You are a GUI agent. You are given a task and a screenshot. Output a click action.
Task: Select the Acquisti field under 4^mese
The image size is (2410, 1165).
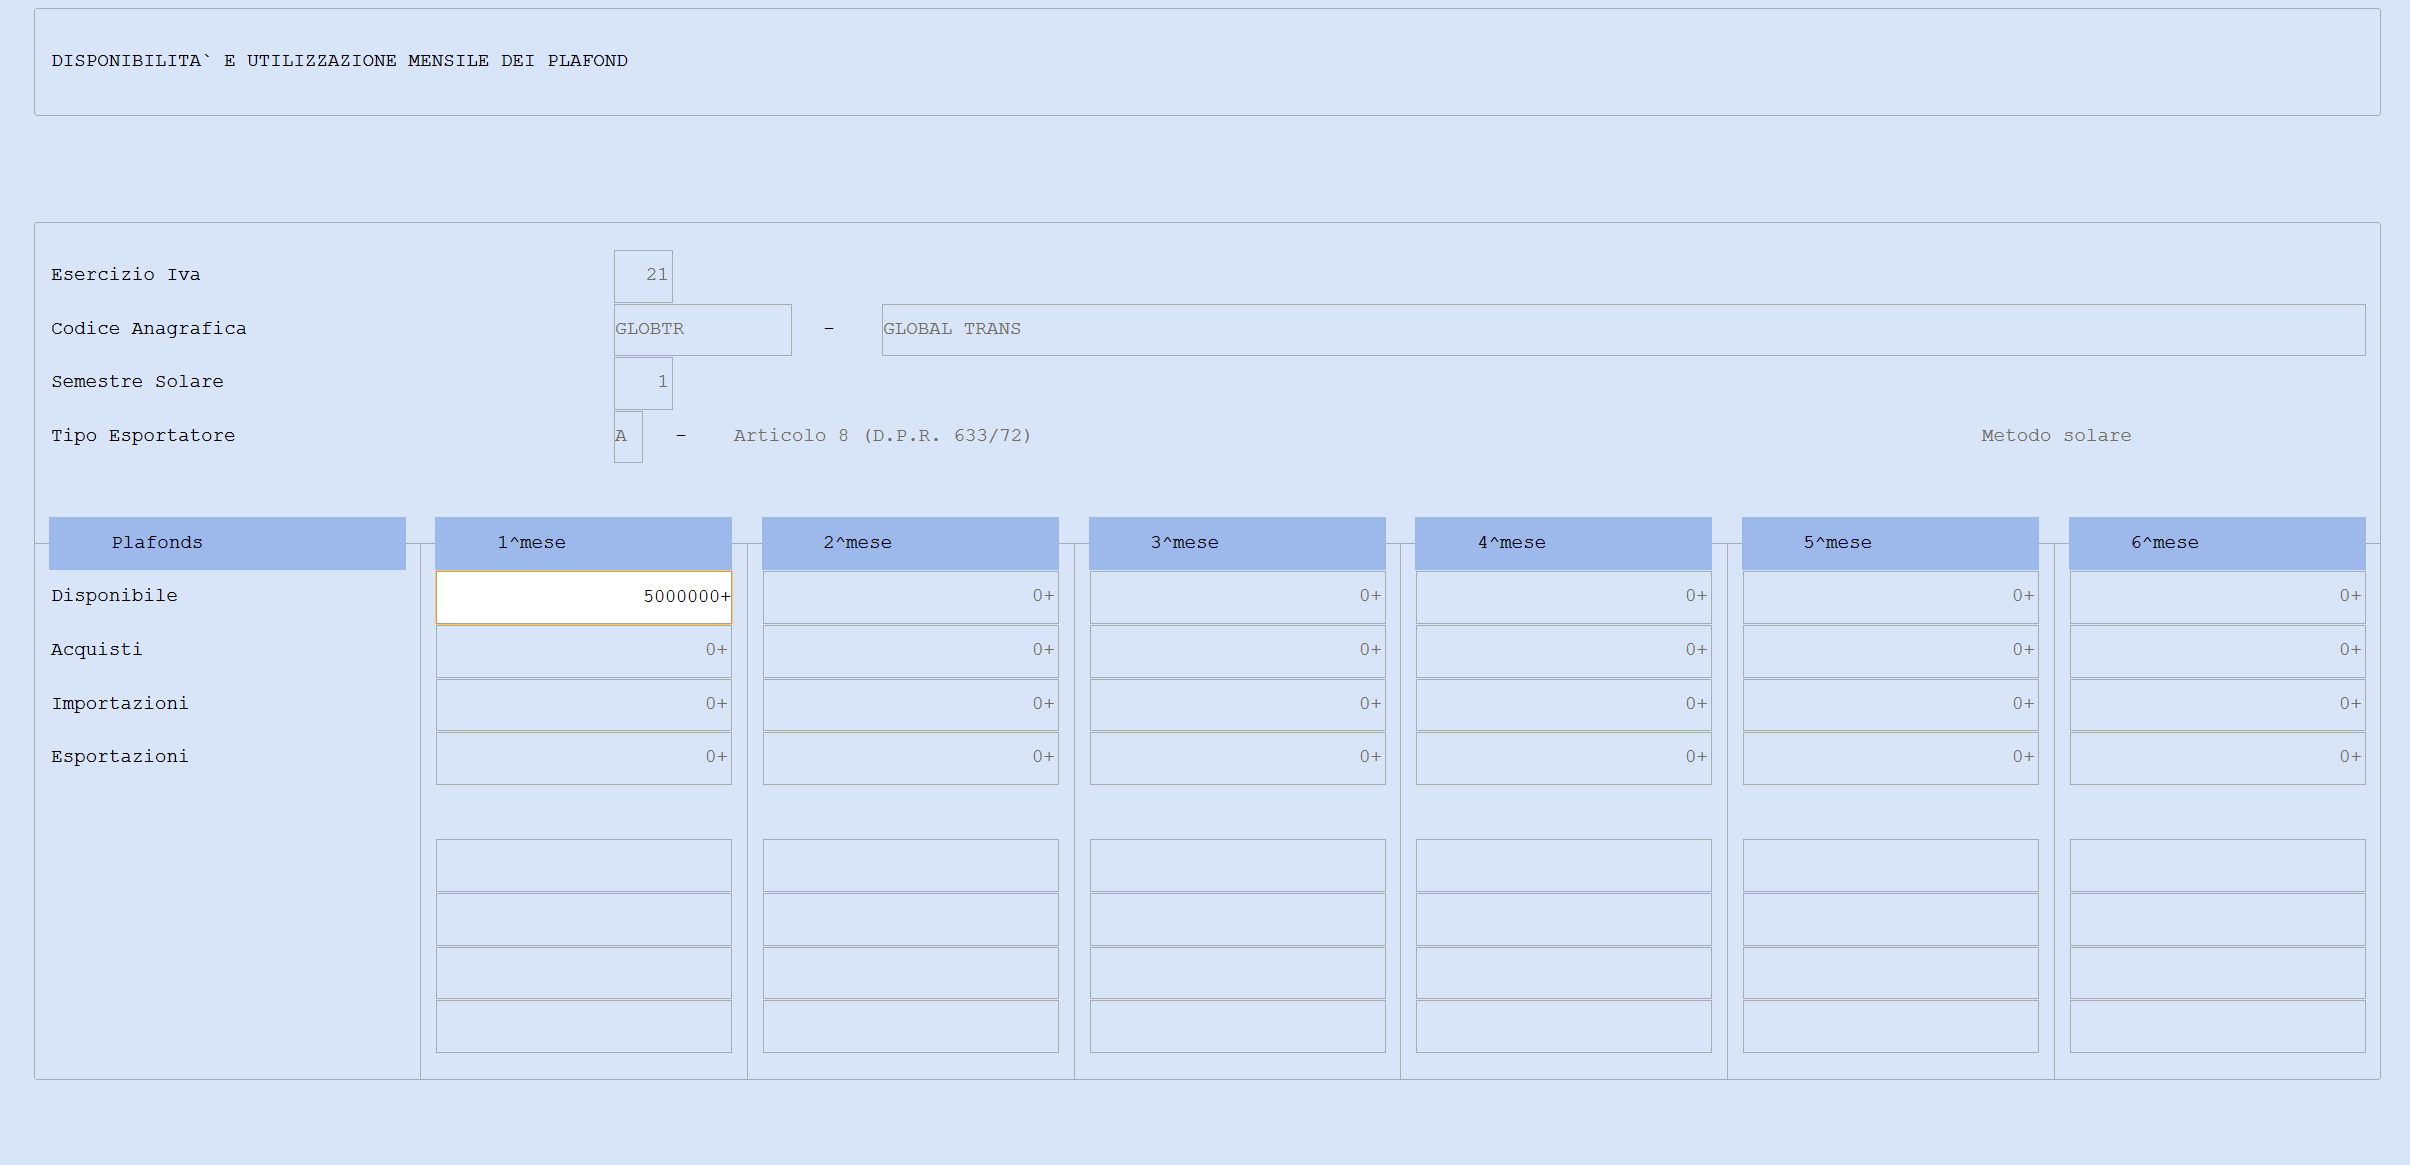[1564, 651]
